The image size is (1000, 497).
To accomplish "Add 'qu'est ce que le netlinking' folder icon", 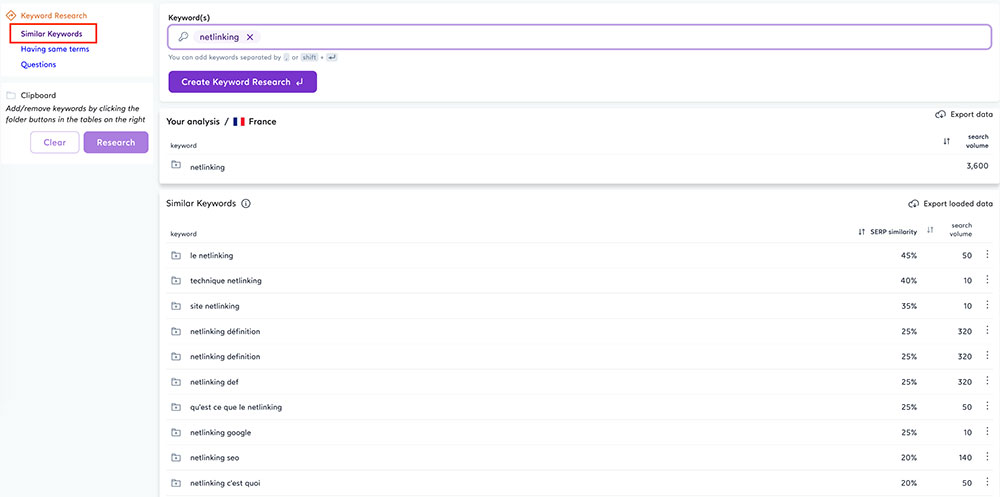I will [176, 407].
